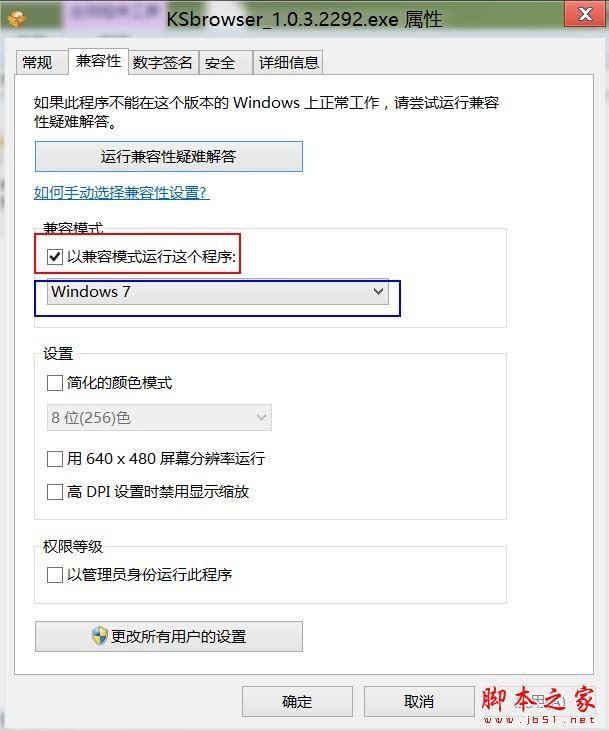This screenshot has width=609, height=731.
Task: Check 用 640 x 480 屏幕分辨率运行
Action: (x=55, y=459)
